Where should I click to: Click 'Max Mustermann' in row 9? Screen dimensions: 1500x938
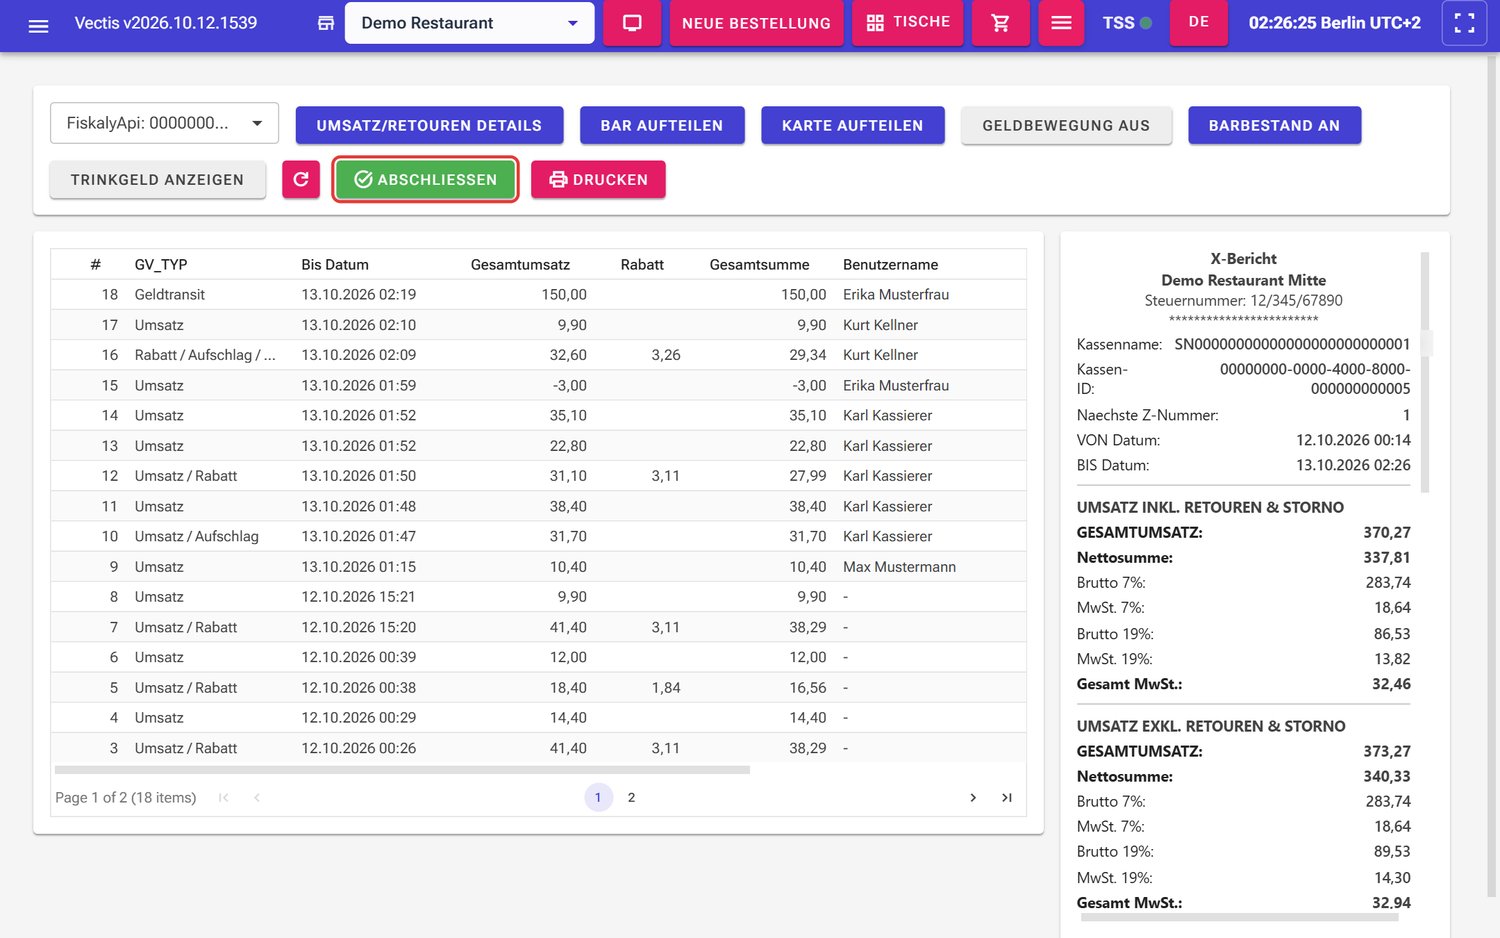tap(899, 567)
